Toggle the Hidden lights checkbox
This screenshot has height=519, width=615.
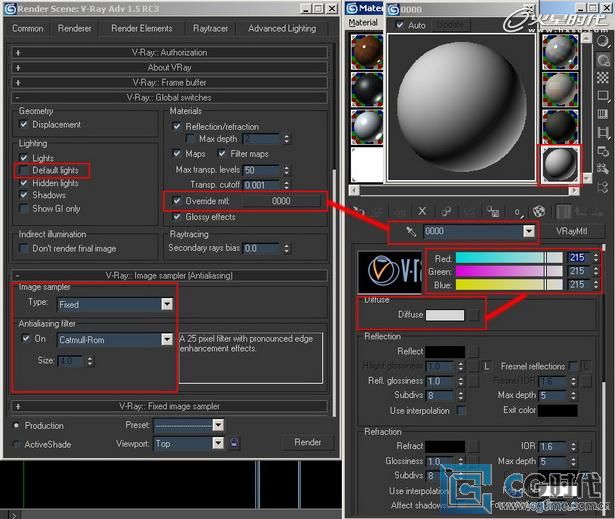[24, 183]
